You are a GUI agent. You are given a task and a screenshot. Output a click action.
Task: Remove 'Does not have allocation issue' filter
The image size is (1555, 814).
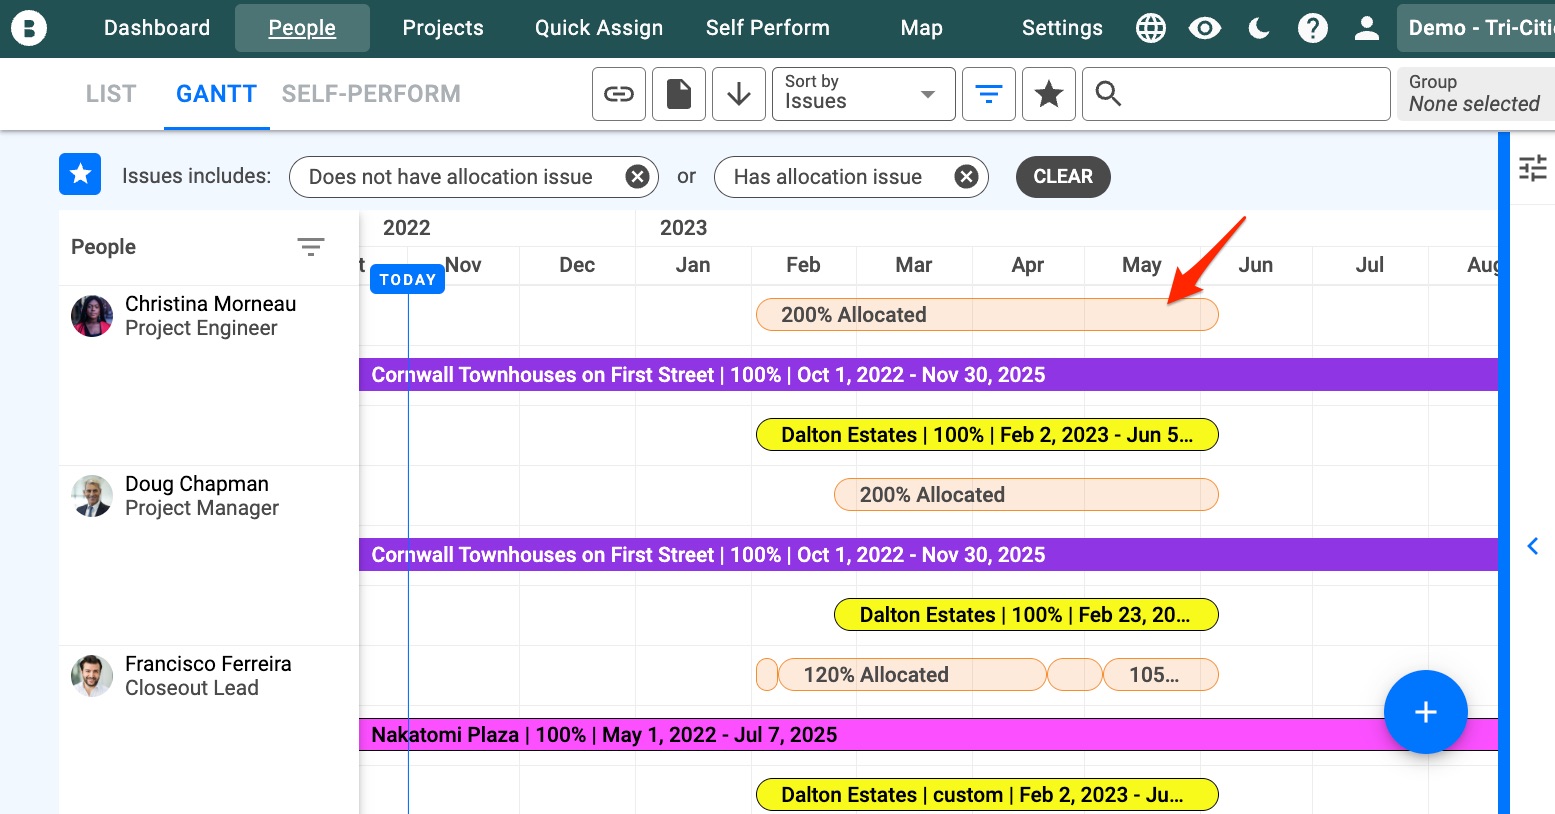pos(637,177)
